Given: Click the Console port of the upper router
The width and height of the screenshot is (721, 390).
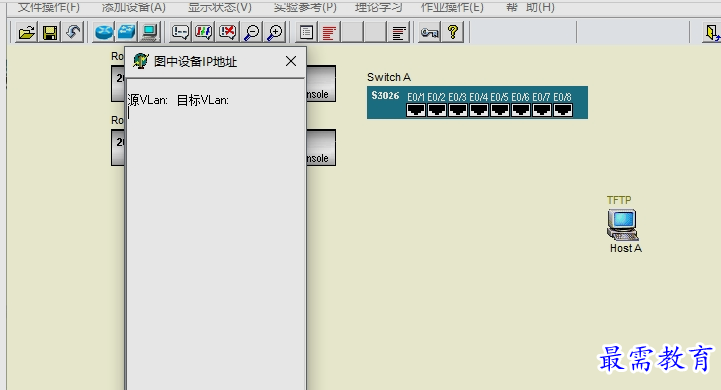Looking at the screenshot, I should 319,94.
